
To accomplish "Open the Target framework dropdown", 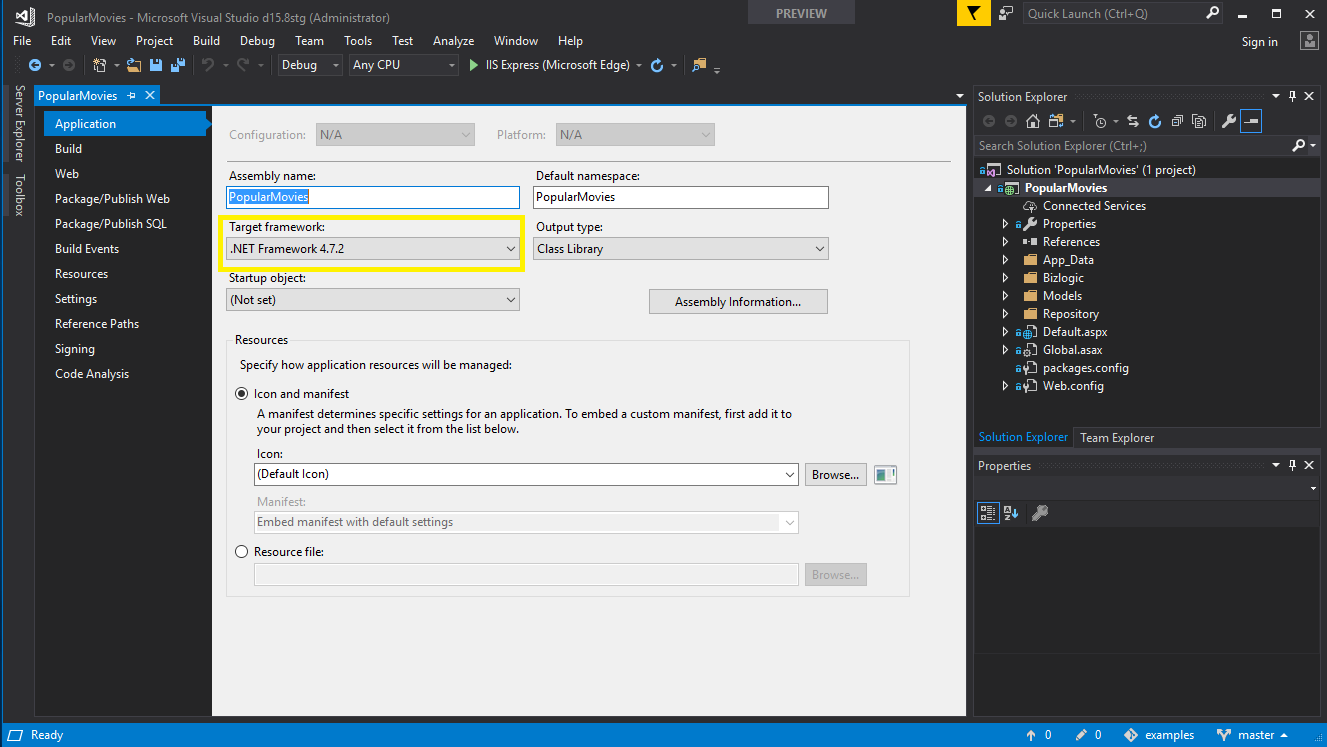I will tap(373, 249).
